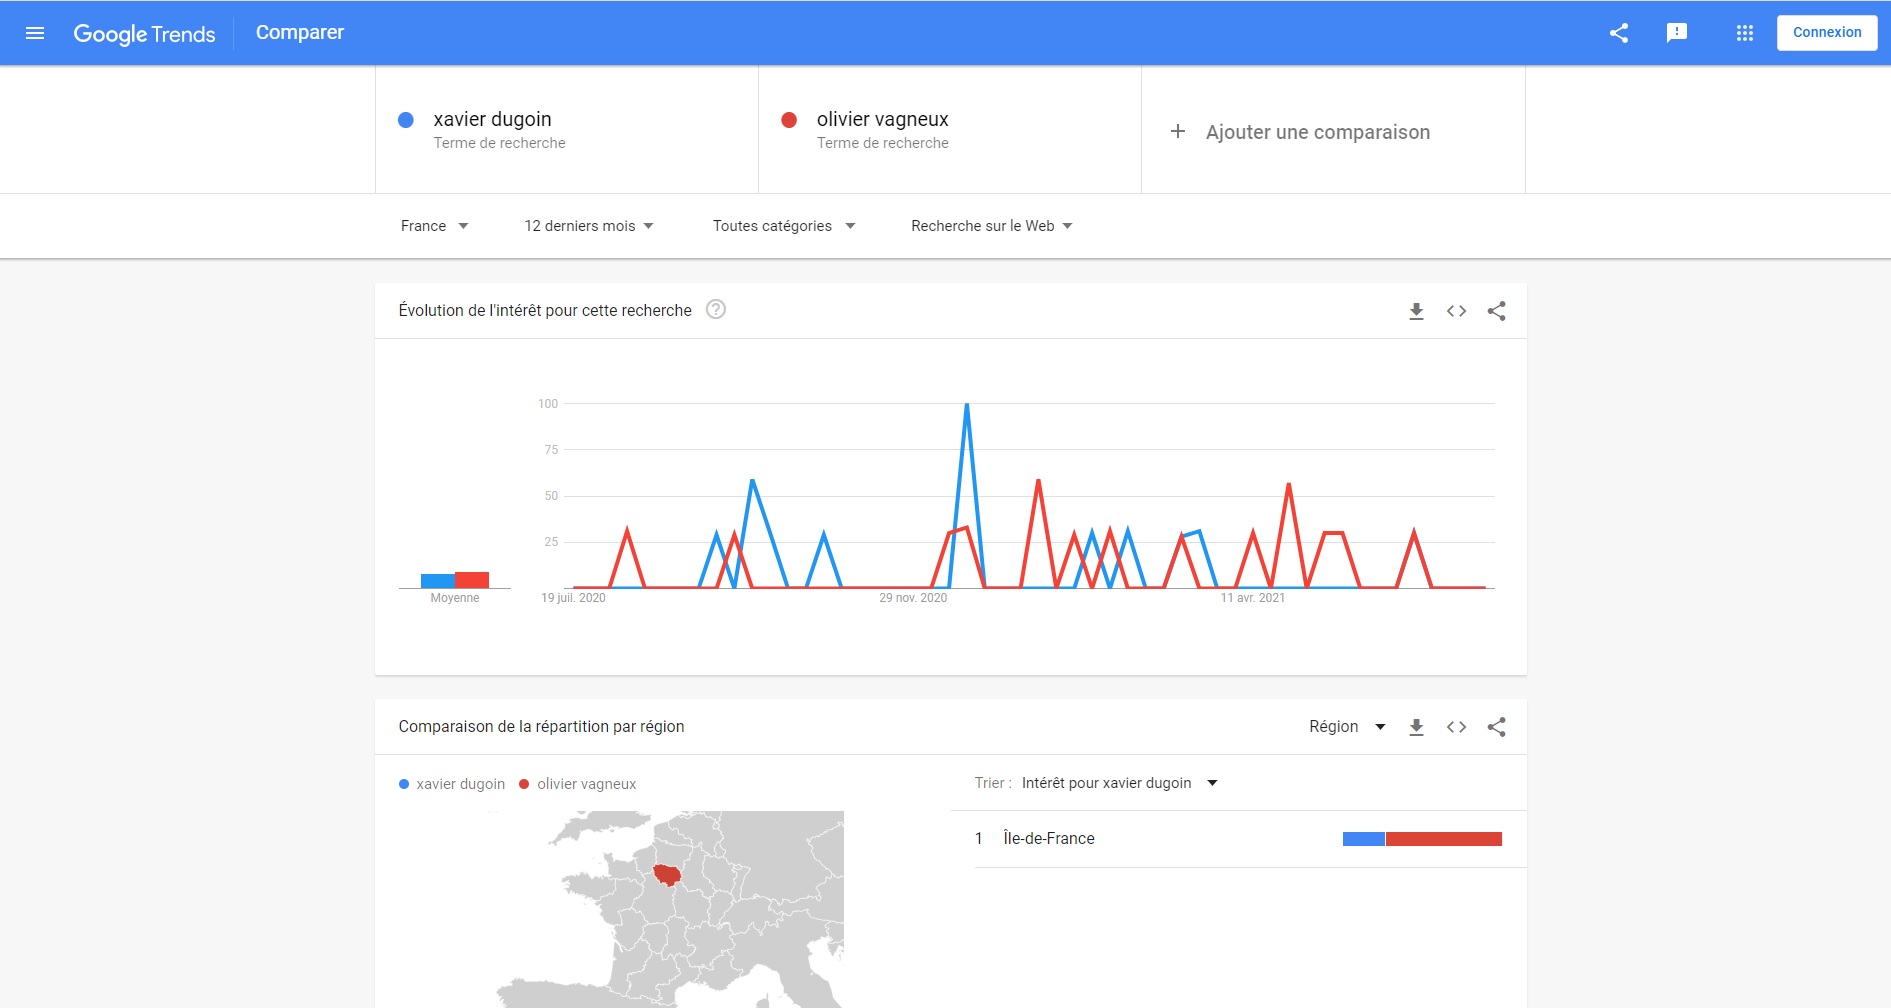1891x1008 pixels.
Task: Click the Connexion sign-in button
Action: [x=1826, y=33]
